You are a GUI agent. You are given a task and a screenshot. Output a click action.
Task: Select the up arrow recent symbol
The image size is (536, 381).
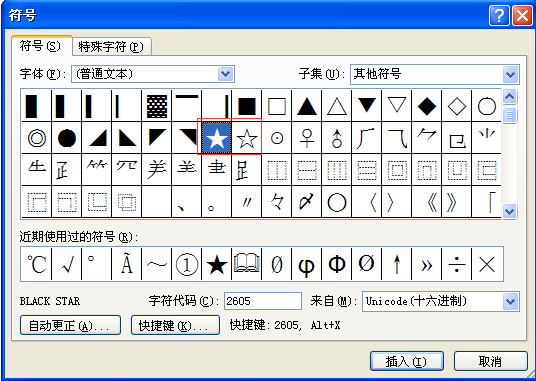(397, 264)
